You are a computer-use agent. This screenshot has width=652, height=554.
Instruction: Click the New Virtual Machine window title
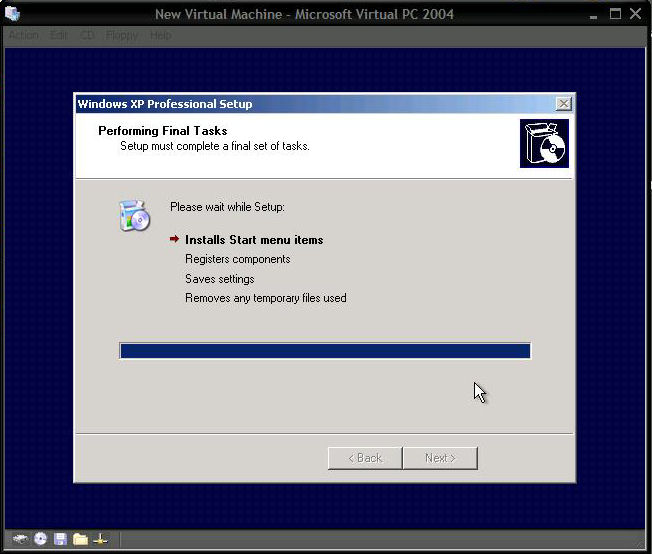[304, 15]
